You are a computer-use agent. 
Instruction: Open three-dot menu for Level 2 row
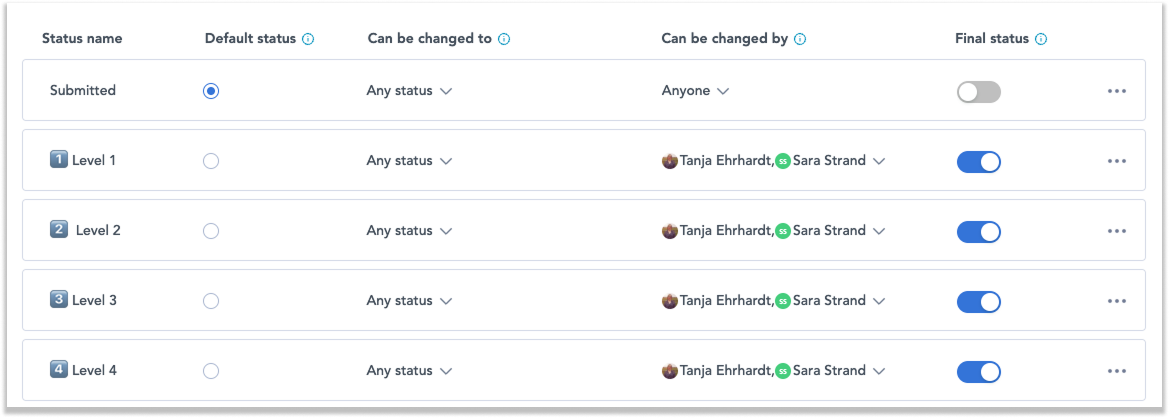click(1117, 231)
